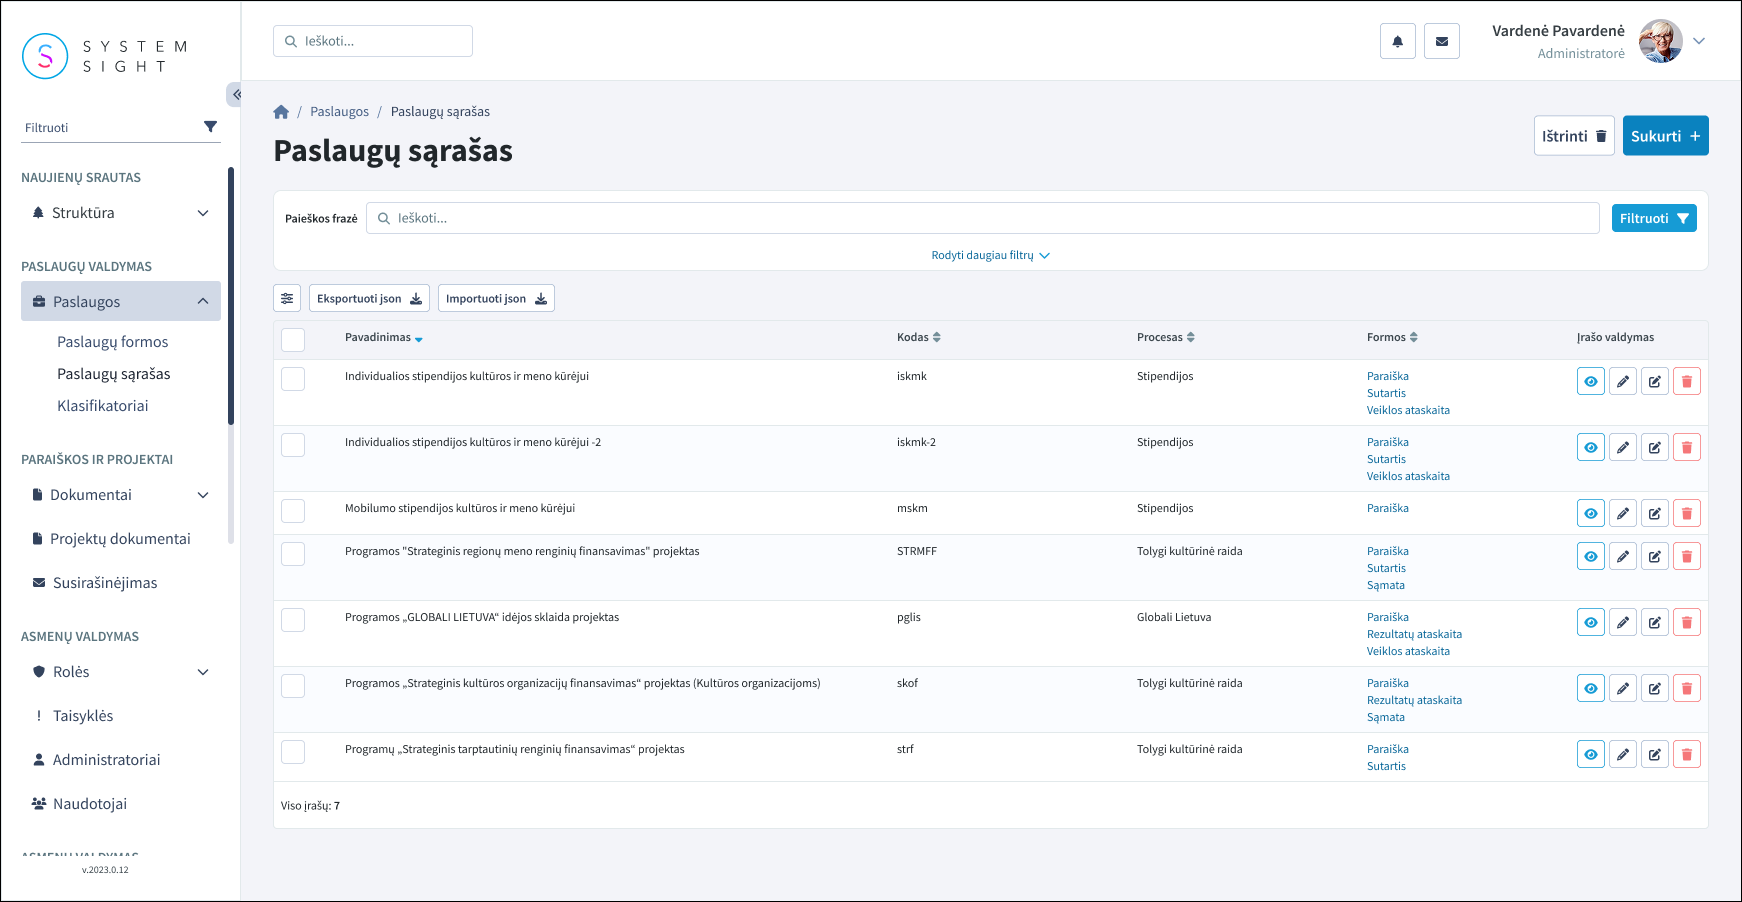Click the Sukurti button
The height and width of the screenshot is (902, 1742).
coord(1665,136)
